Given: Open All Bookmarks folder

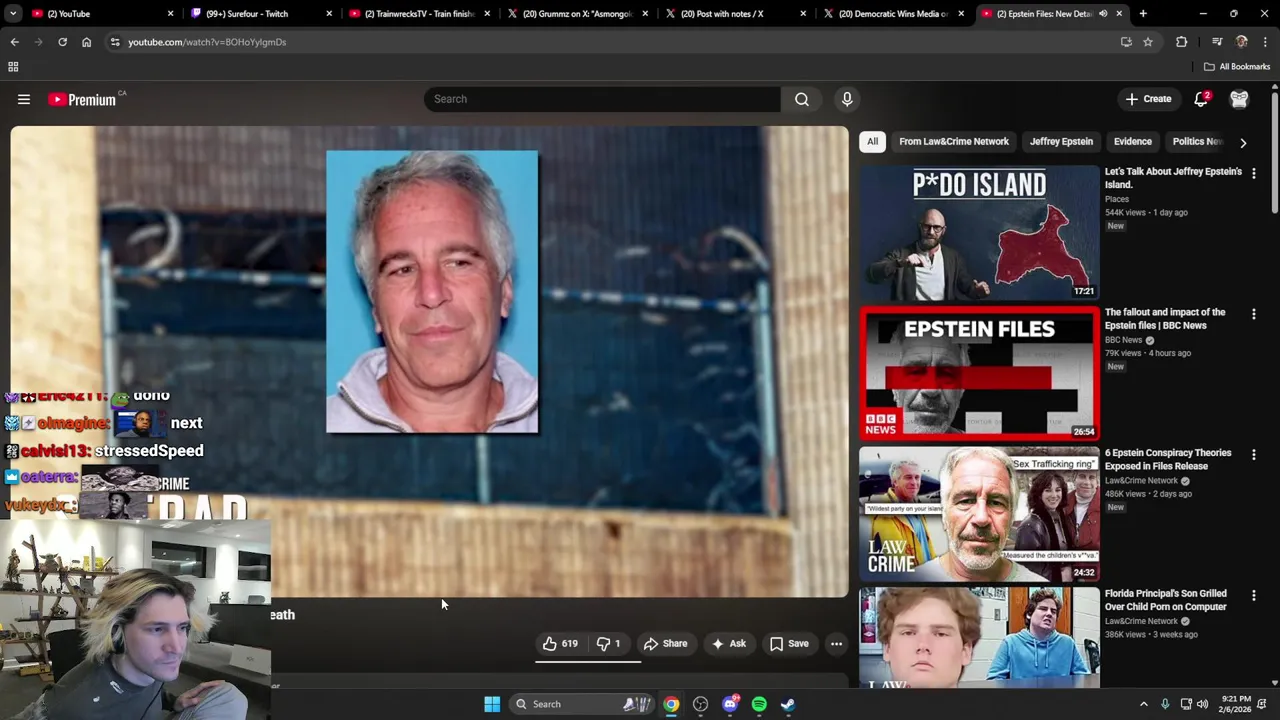Looking at the screenshot, I should [x=1237, y=67].
